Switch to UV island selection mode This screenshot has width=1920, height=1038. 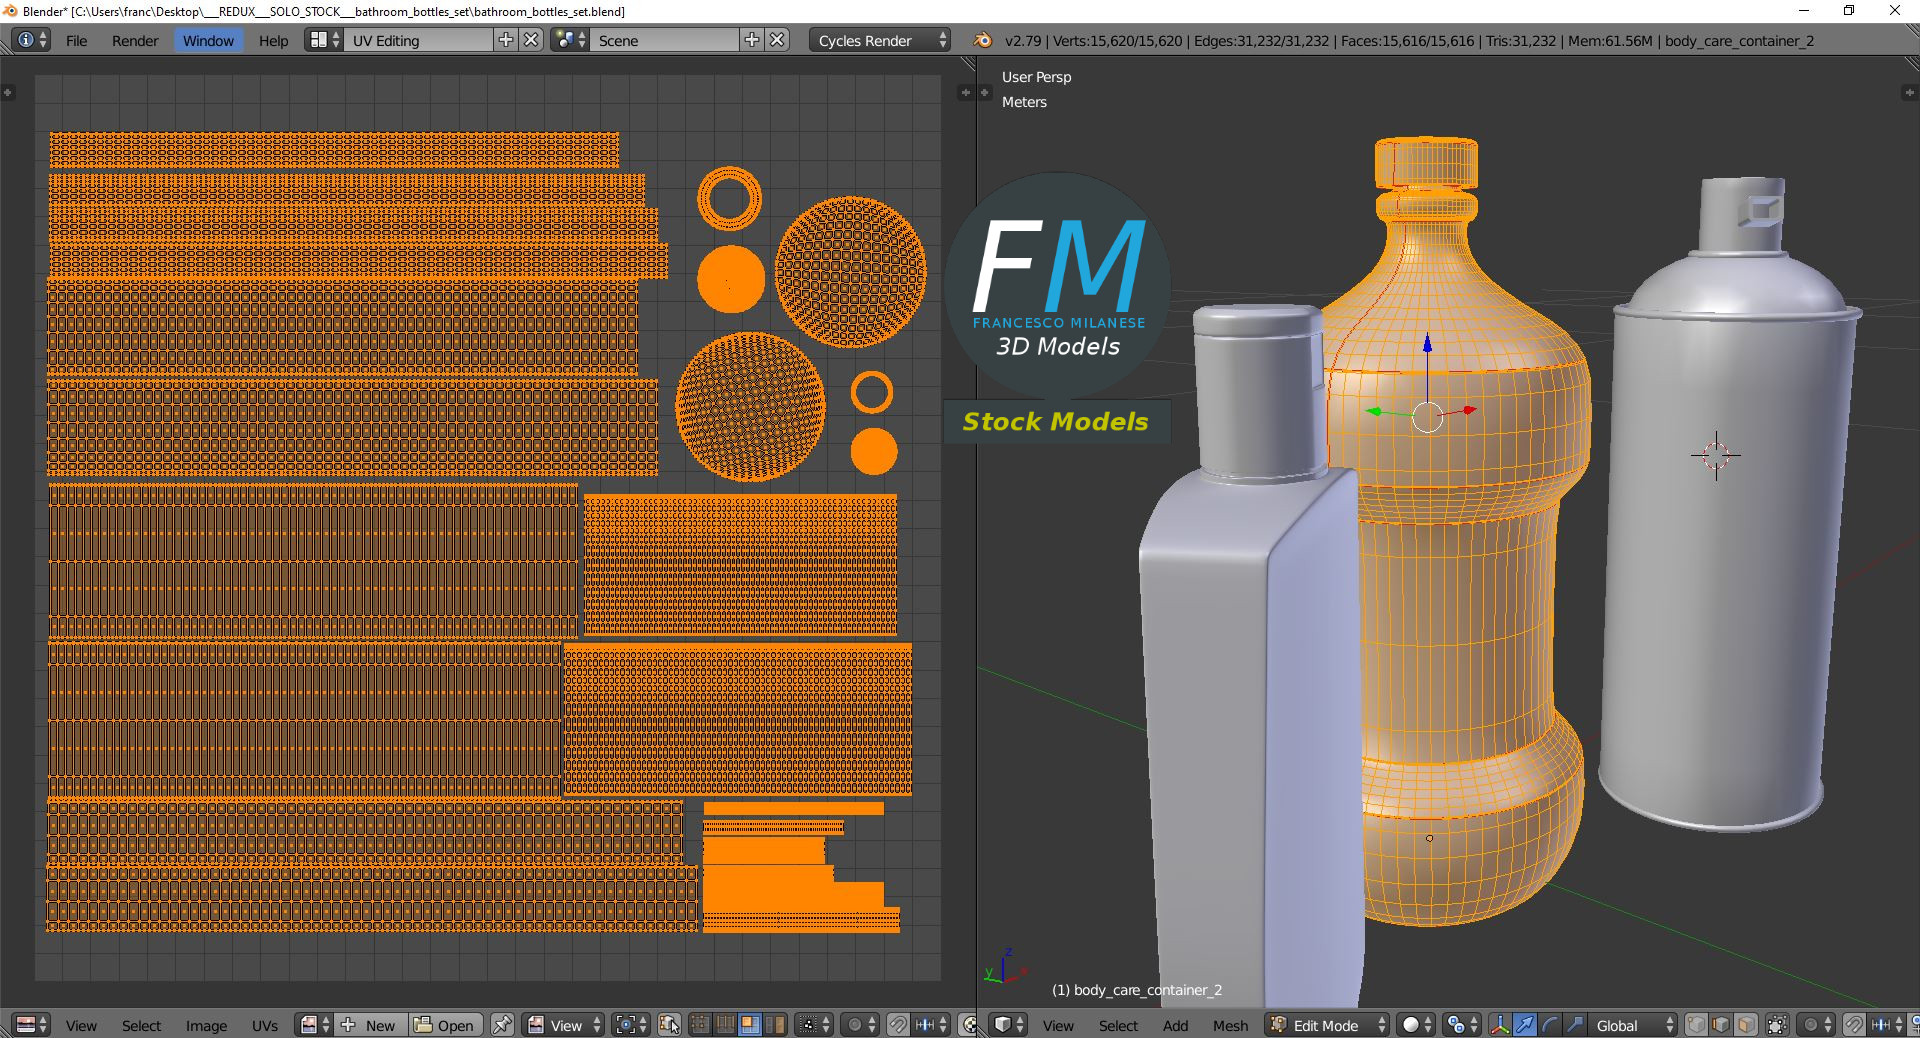point(774,1025)
